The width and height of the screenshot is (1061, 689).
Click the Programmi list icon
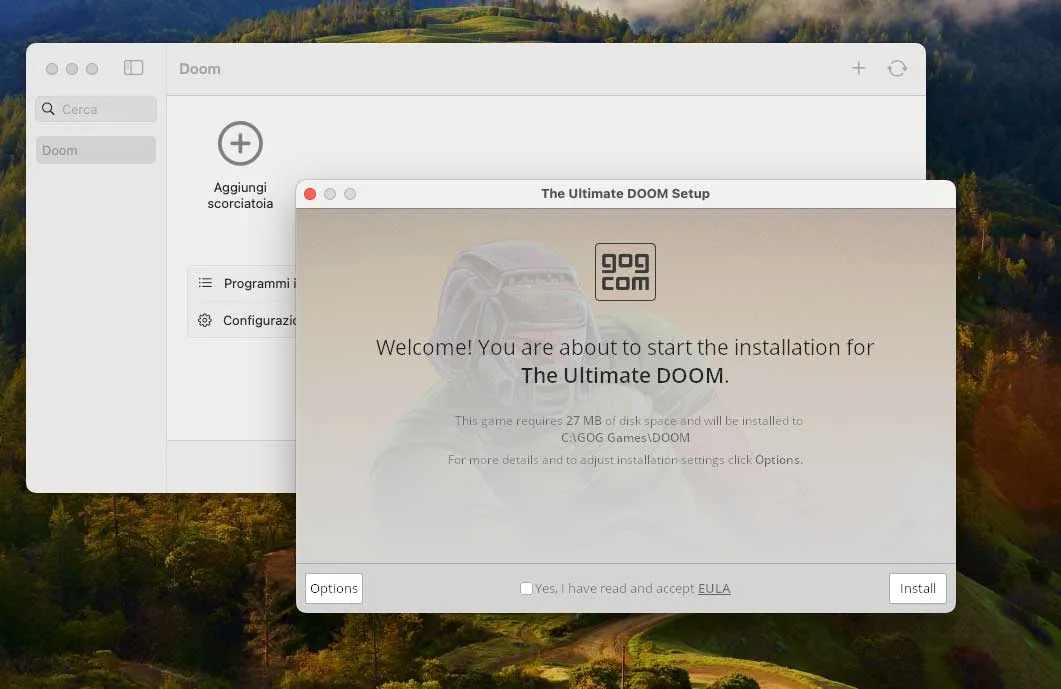(205, 283)
